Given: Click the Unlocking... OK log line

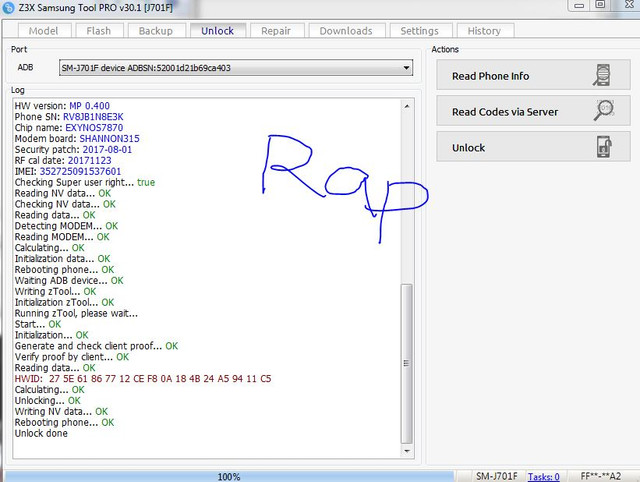Looking at the screenshot, I should pyautogui.click(x=48, y=401).
